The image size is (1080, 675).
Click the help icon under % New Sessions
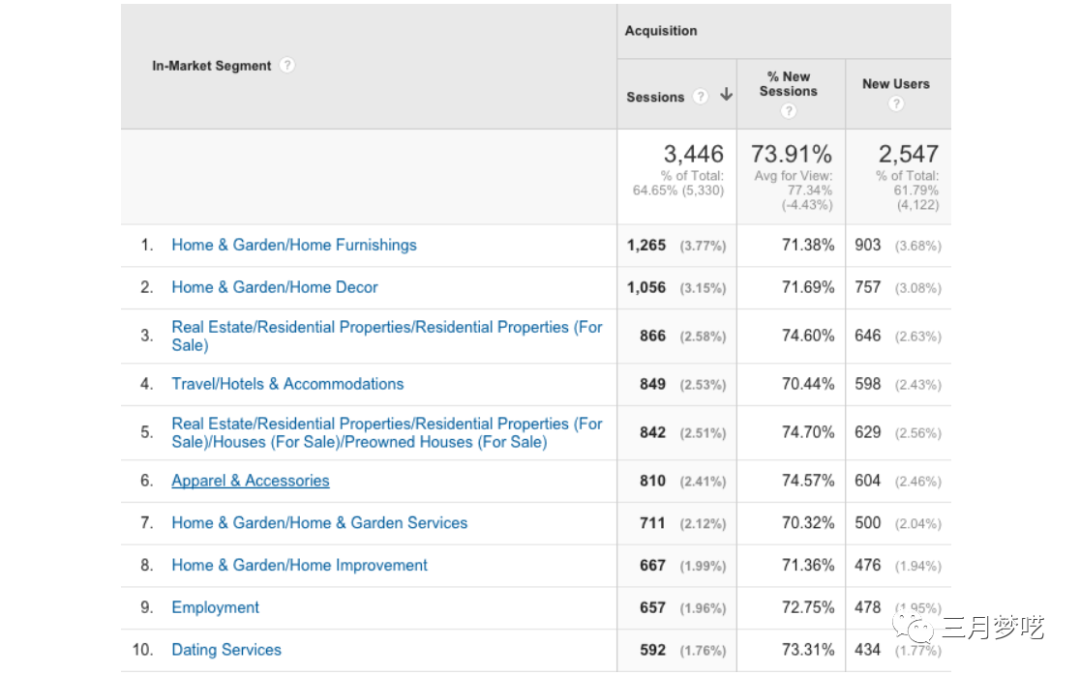point(788,111)
